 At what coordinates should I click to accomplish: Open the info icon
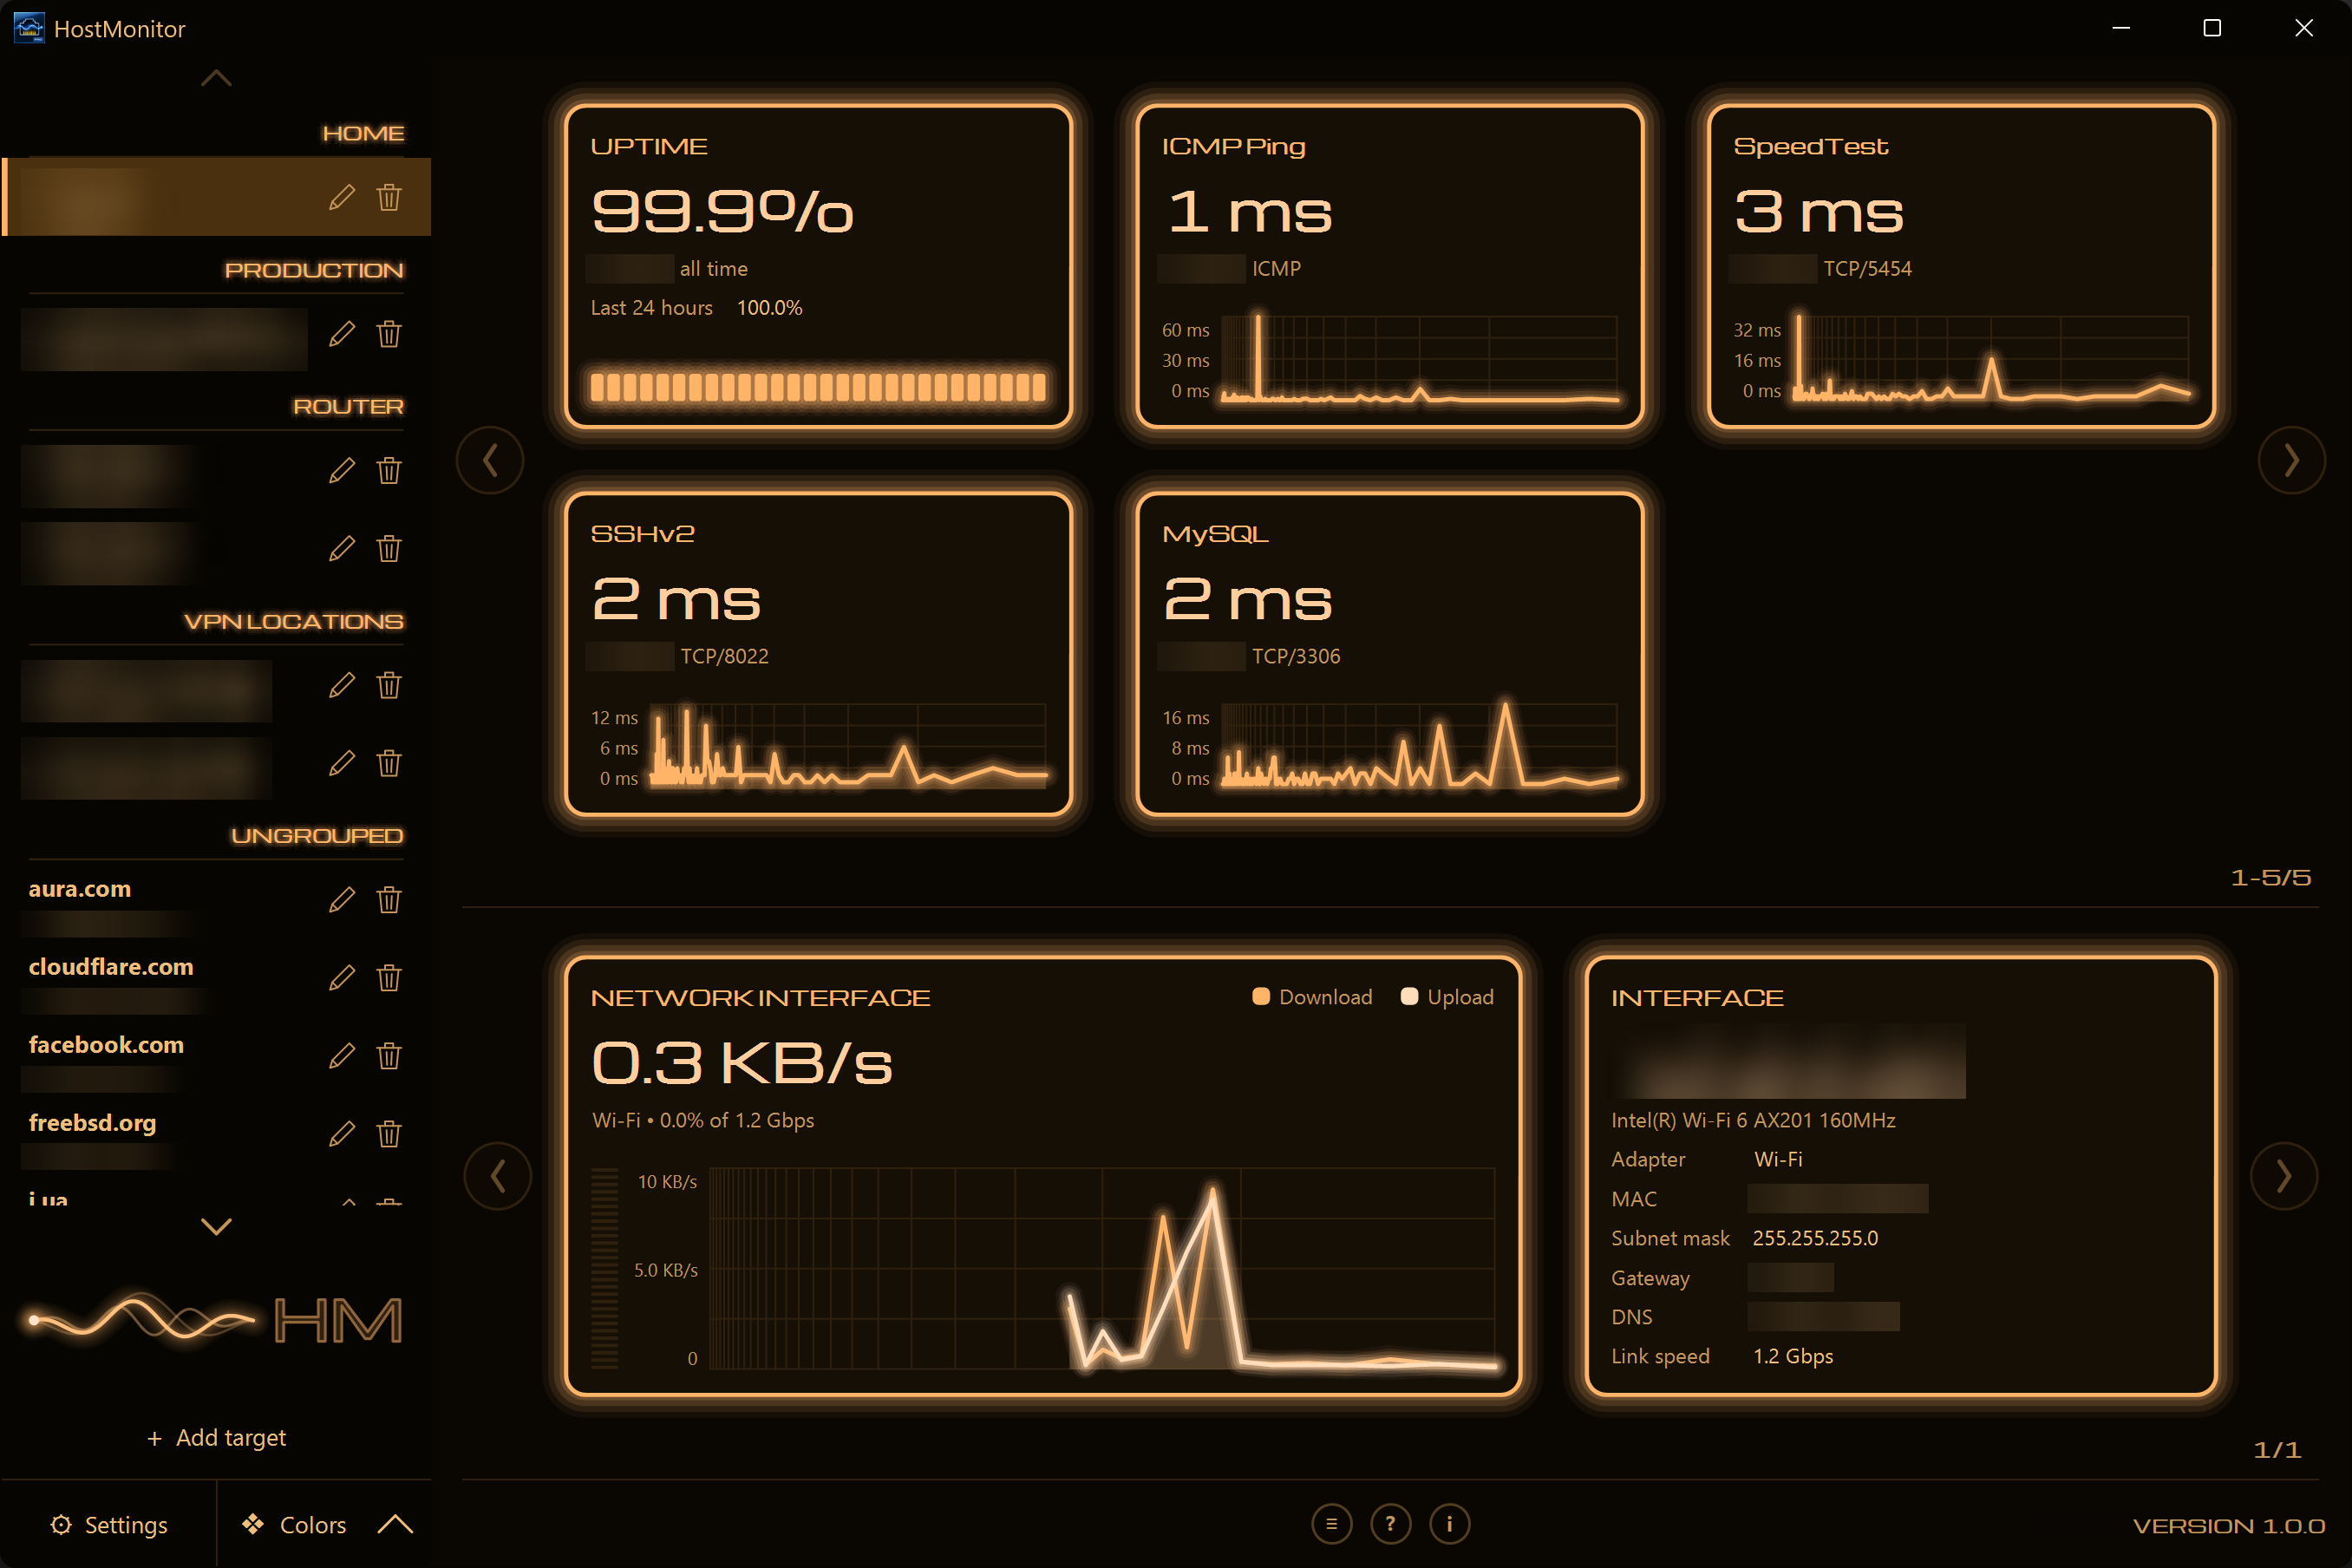tap(1449, 1524)
